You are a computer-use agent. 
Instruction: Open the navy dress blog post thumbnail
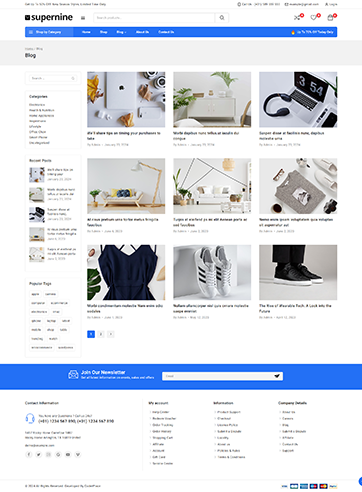(x=126, y=273)
